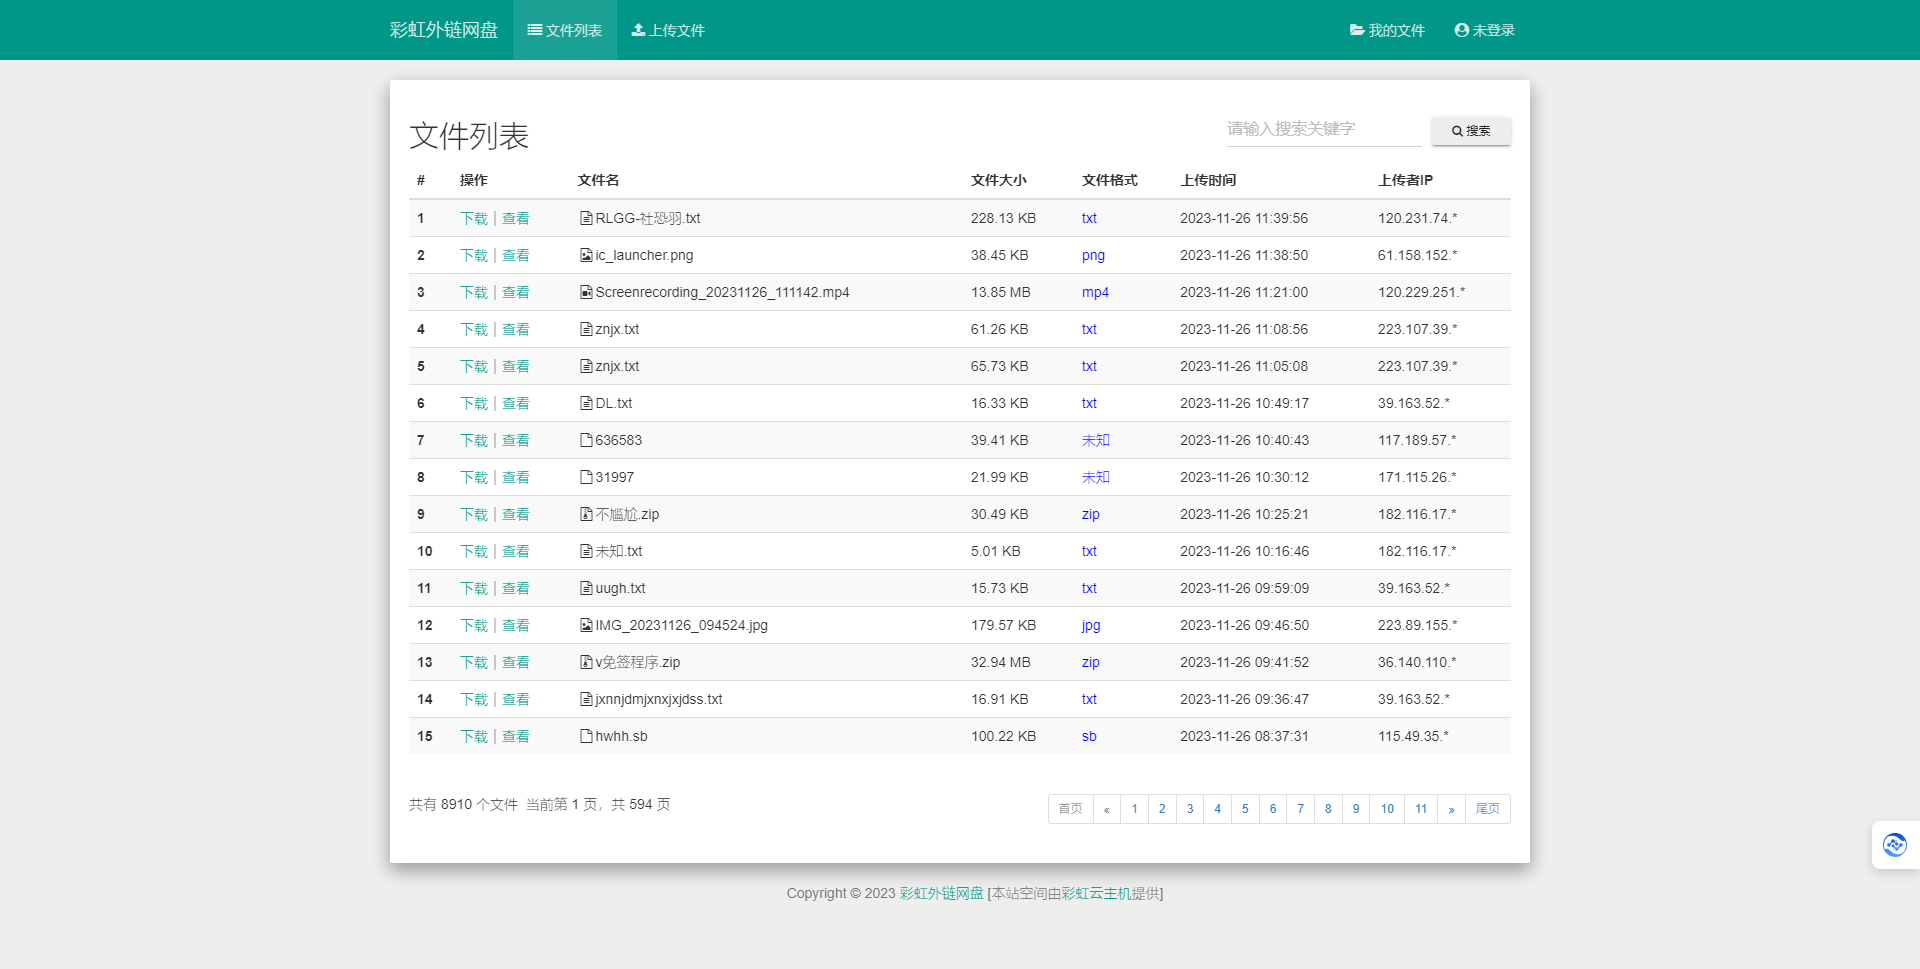Download ic_launcher.png via 下载 link
The width and height of the screenshot is (1920, 969).
coord(474,255)
